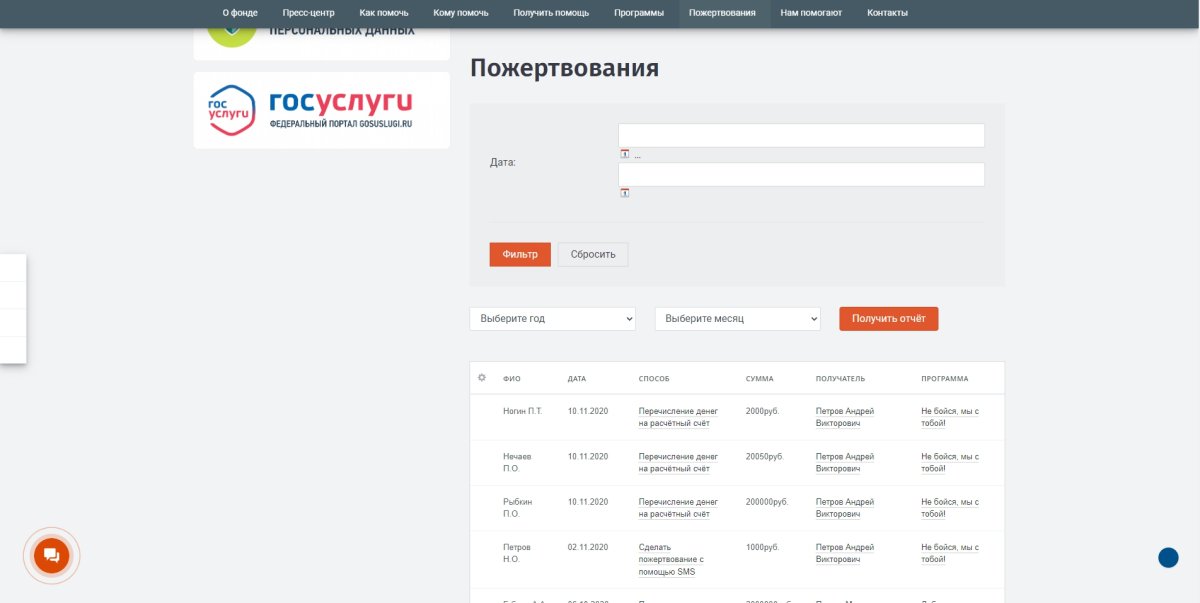Click the blue circle button at bottom right

point(1166,557)
